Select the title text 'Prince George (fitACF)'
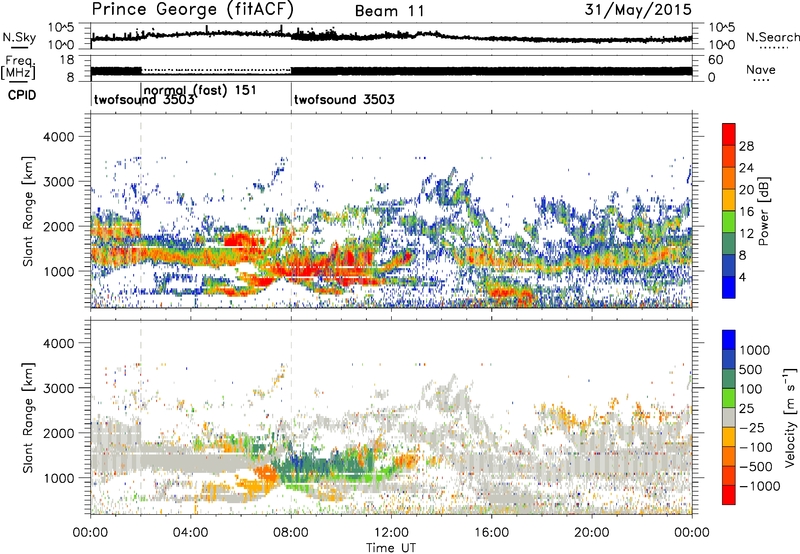This screenshot has height=554, width=800. pyautogui.click(x=193, y=10)
